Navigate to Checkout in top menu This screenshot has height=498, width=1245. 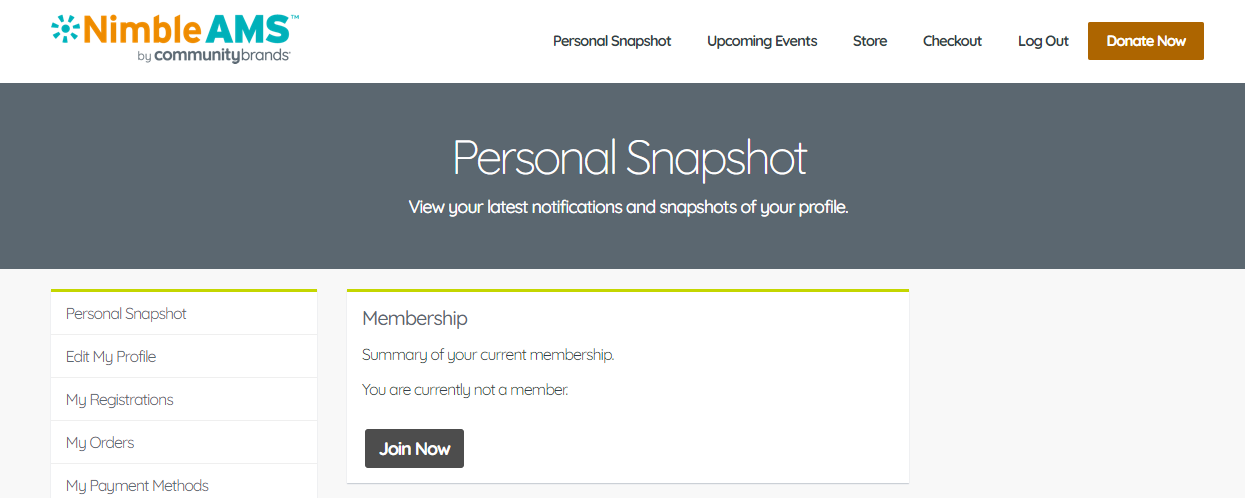click(x=952, y=41)
